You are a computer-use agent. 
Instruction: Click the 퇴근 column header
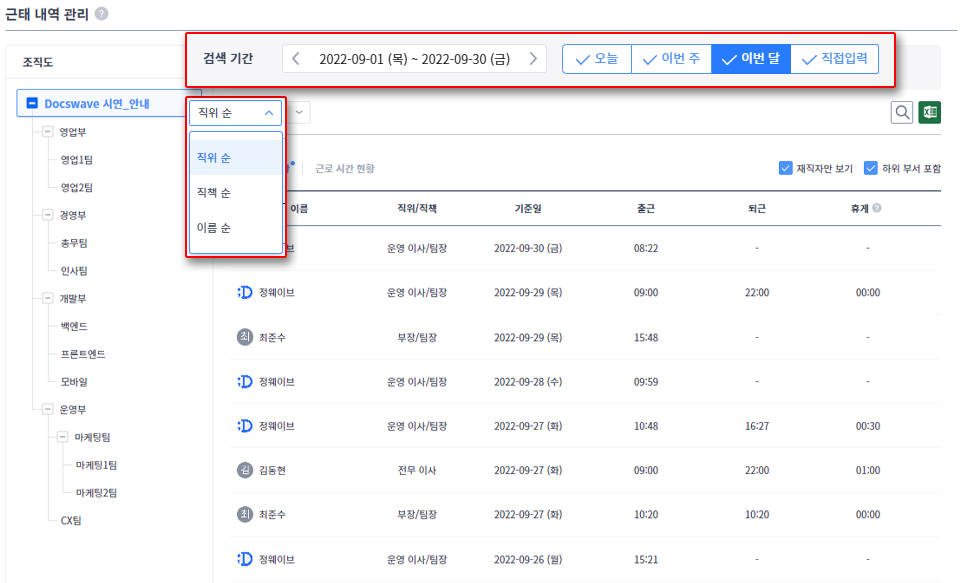click(757, 208)
